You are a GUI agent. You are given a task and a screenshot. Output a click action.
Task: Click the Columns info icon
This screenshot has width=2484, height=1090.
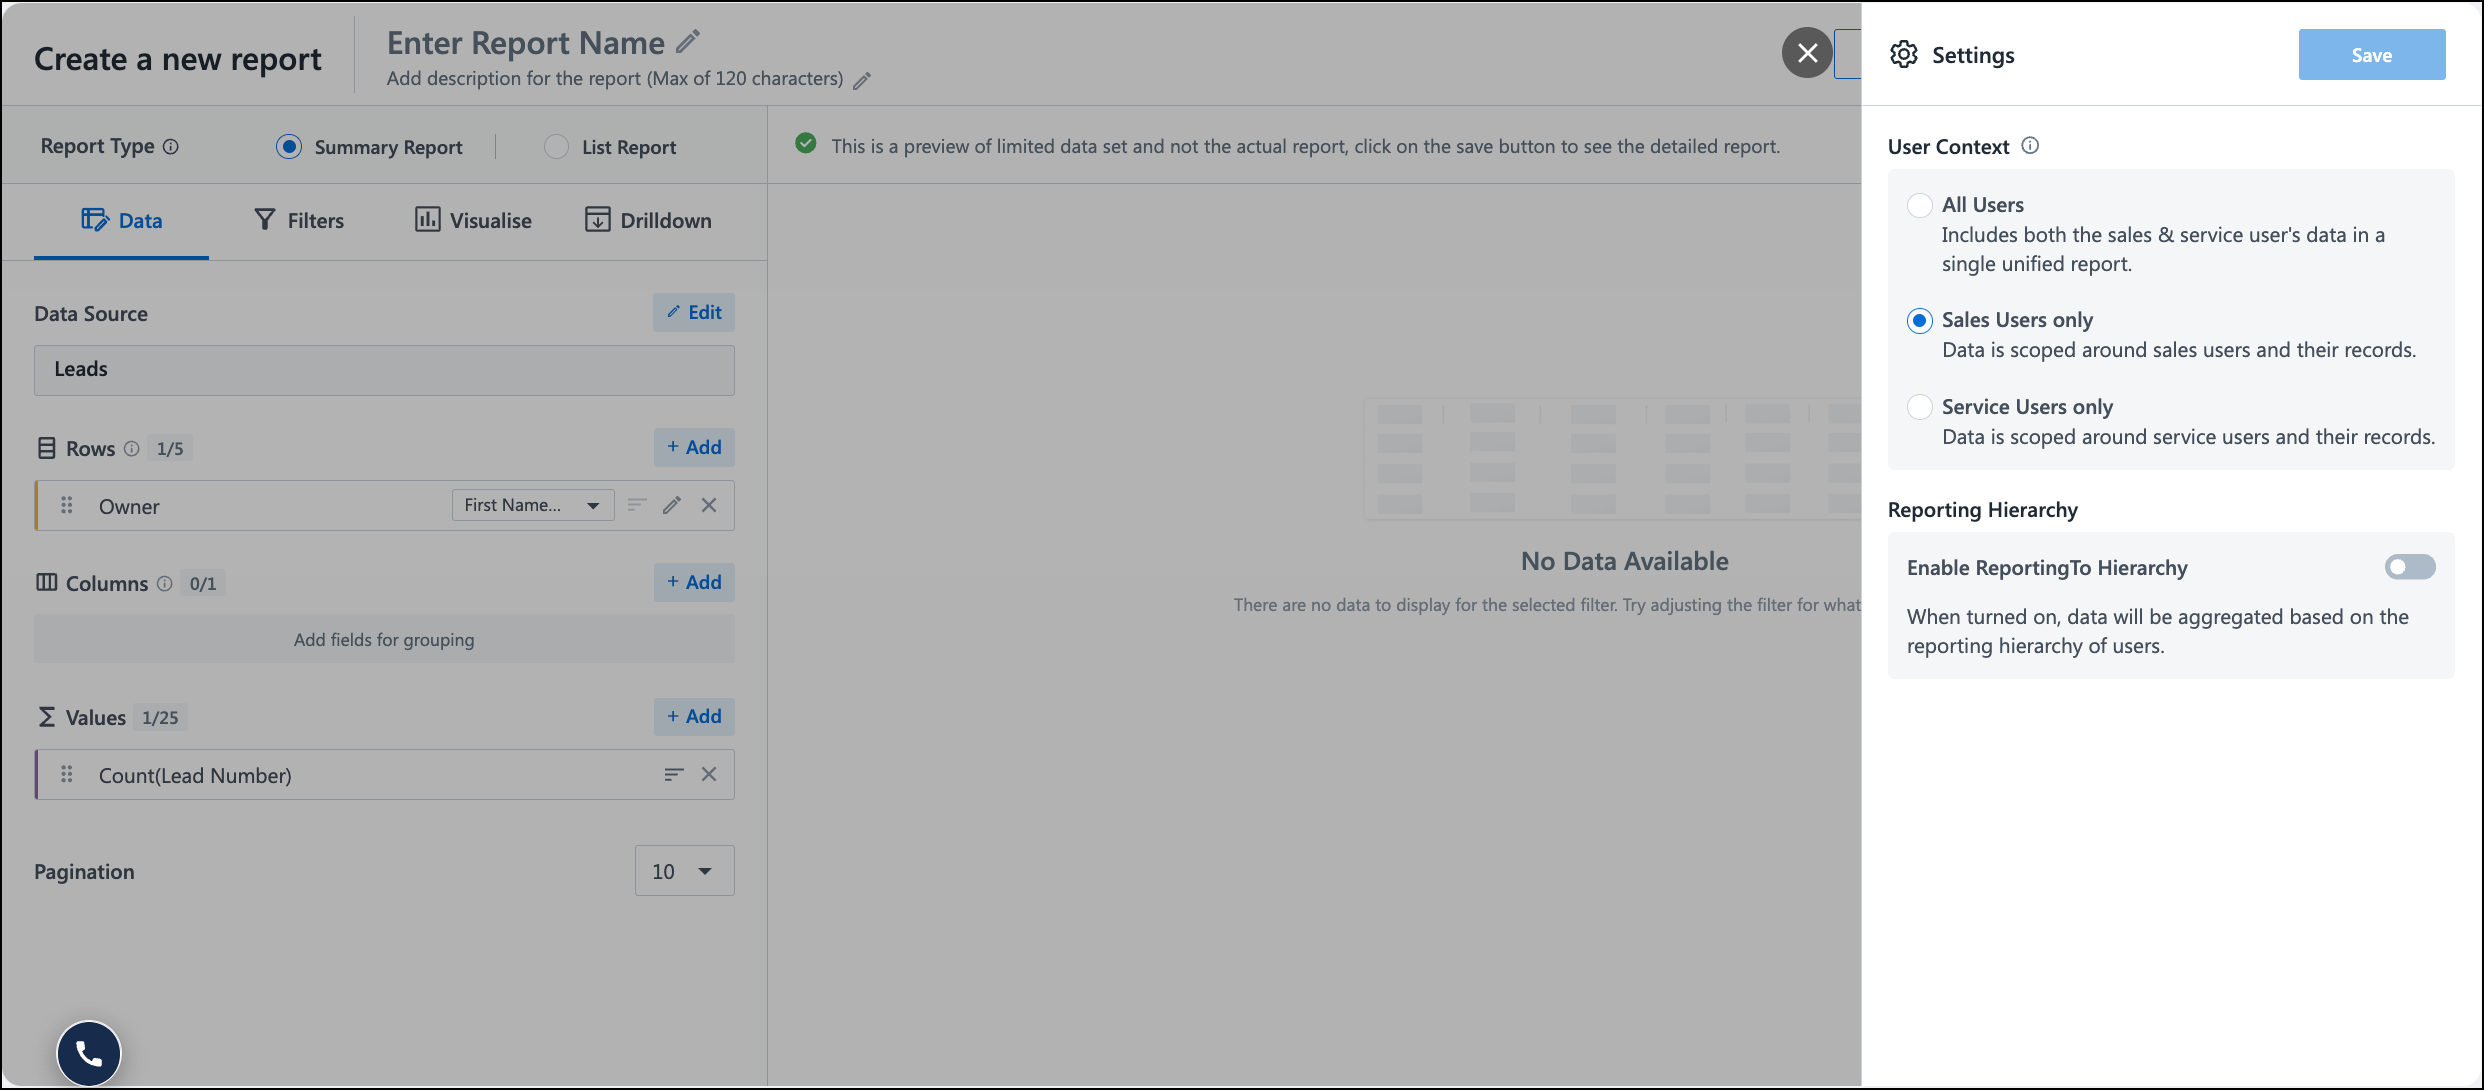coord(164,583)
